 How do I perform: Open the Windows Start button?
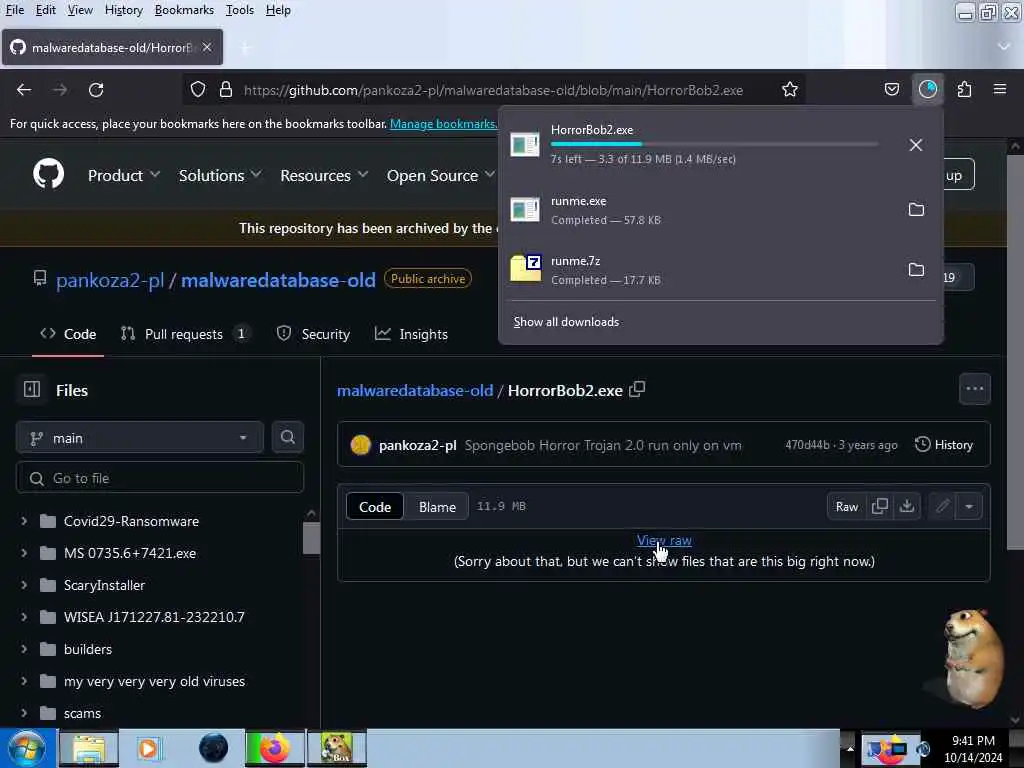[25, 748]
